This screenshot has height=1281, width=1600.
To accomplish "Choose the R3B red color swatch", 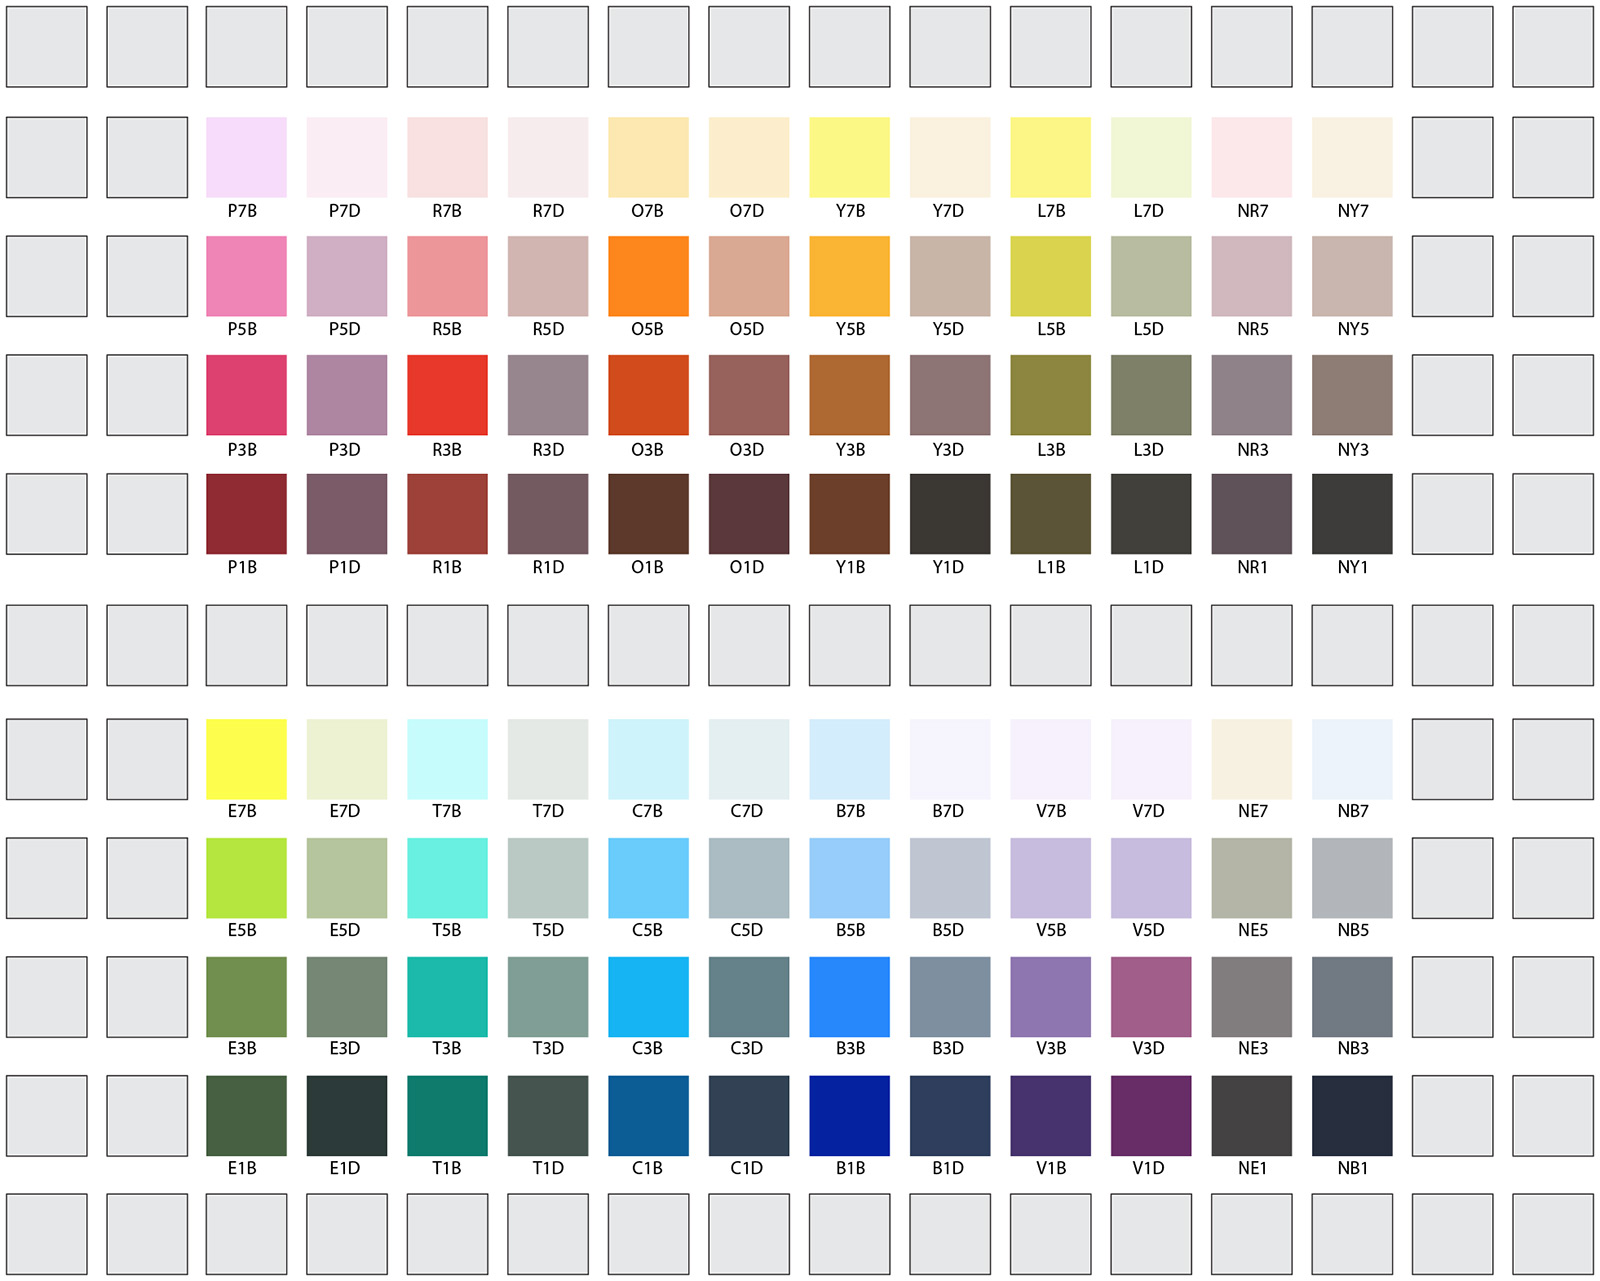I will click(x=447, y=395).
